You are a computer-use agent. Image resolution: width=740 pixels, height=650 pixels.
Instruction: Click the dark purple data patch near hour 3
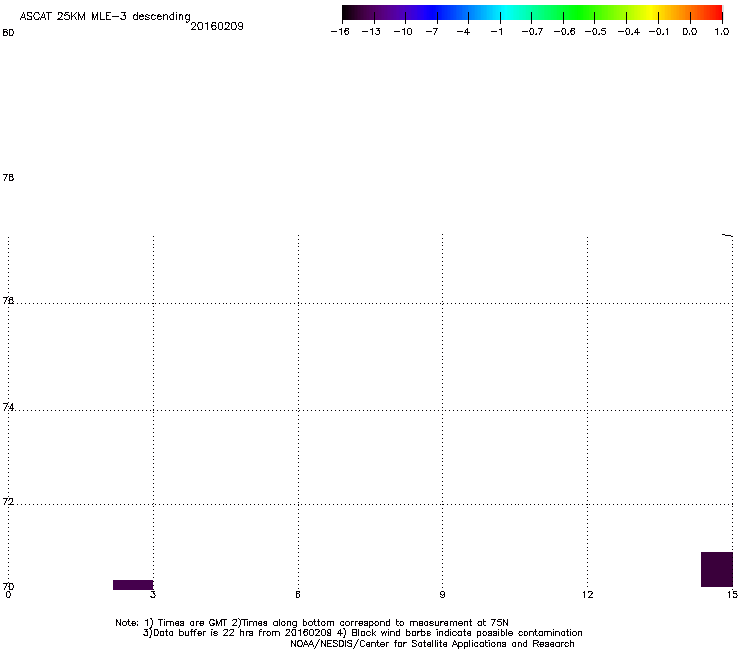point(133,585)
